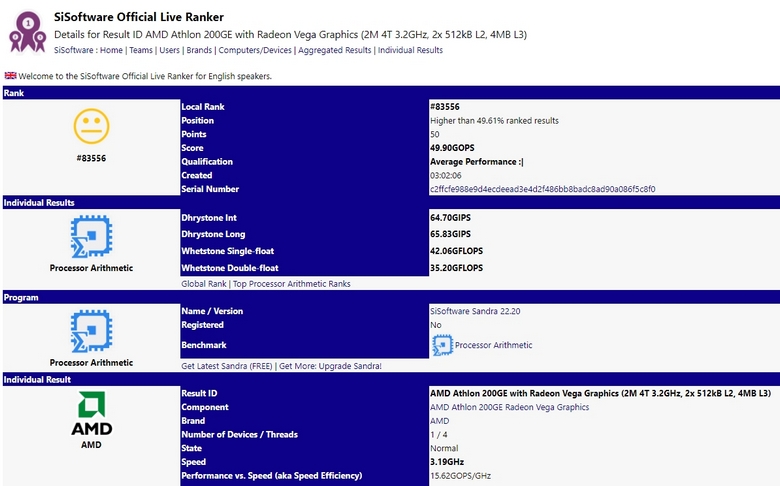Click the 15.62GOPS/GHz efficiency value
The width and height of the screenshot is (780, 486).
pos(461,476)
